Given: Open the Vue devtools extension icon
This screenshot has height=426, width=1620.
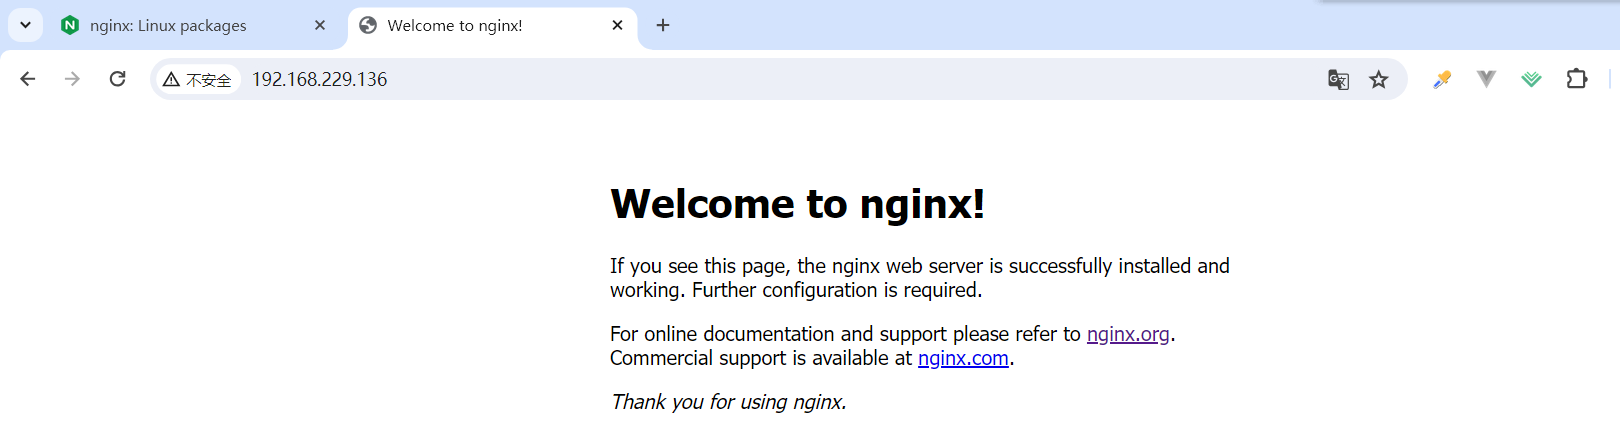Looking at the screenshot, I should click(x=1486, y=79).
